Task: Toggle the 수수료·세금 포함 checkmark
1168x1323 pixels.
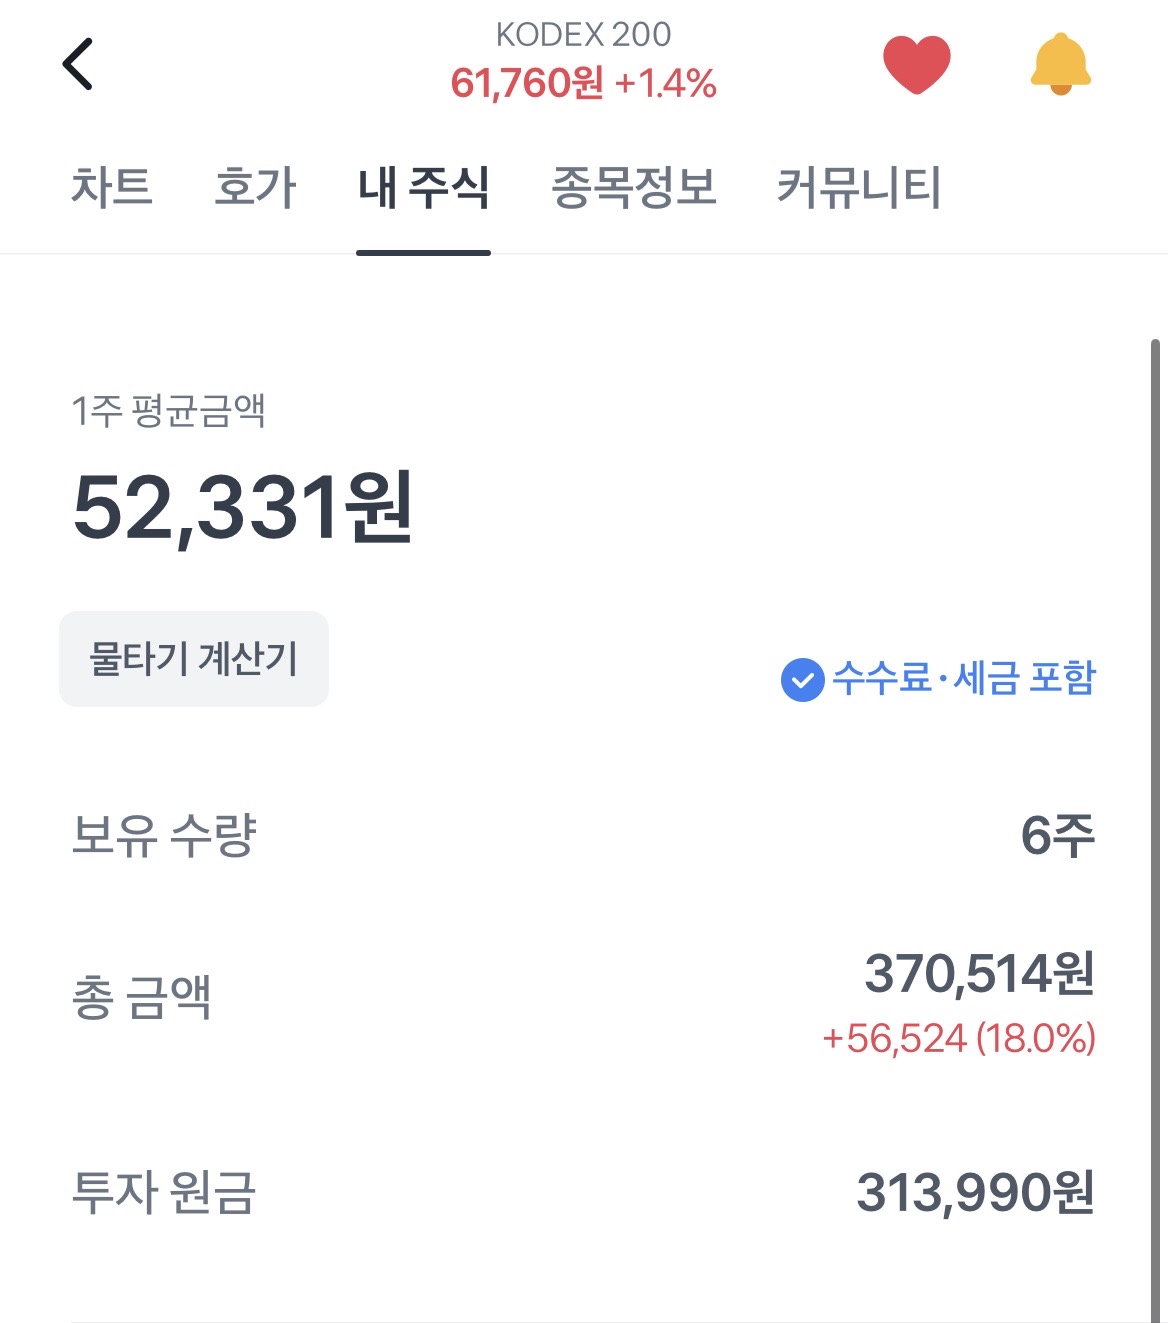Action: click(x=802, y=680)
